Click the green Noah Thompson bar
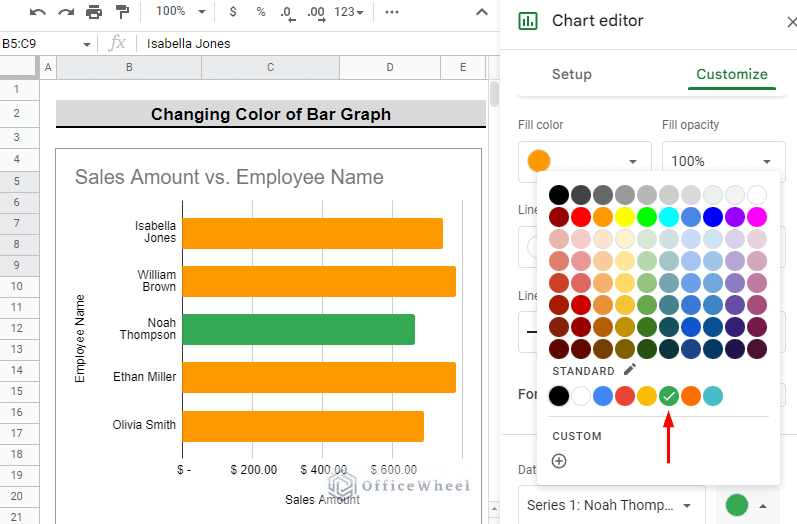This screenshot has width=797, height=524. coord(298,329)
